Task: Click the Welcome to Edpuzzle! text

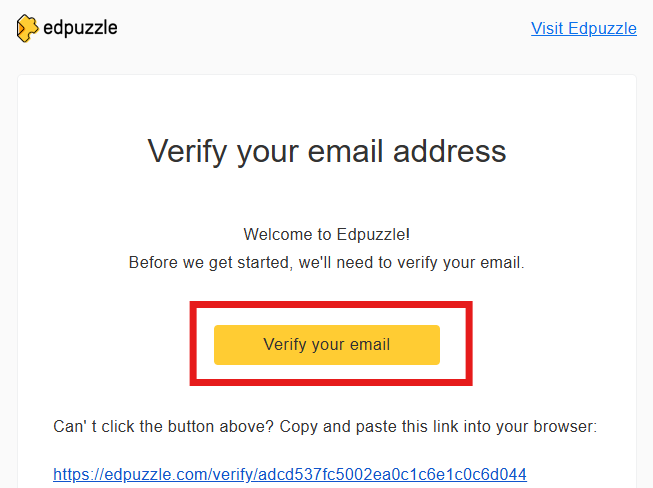Action: [327, 234]
